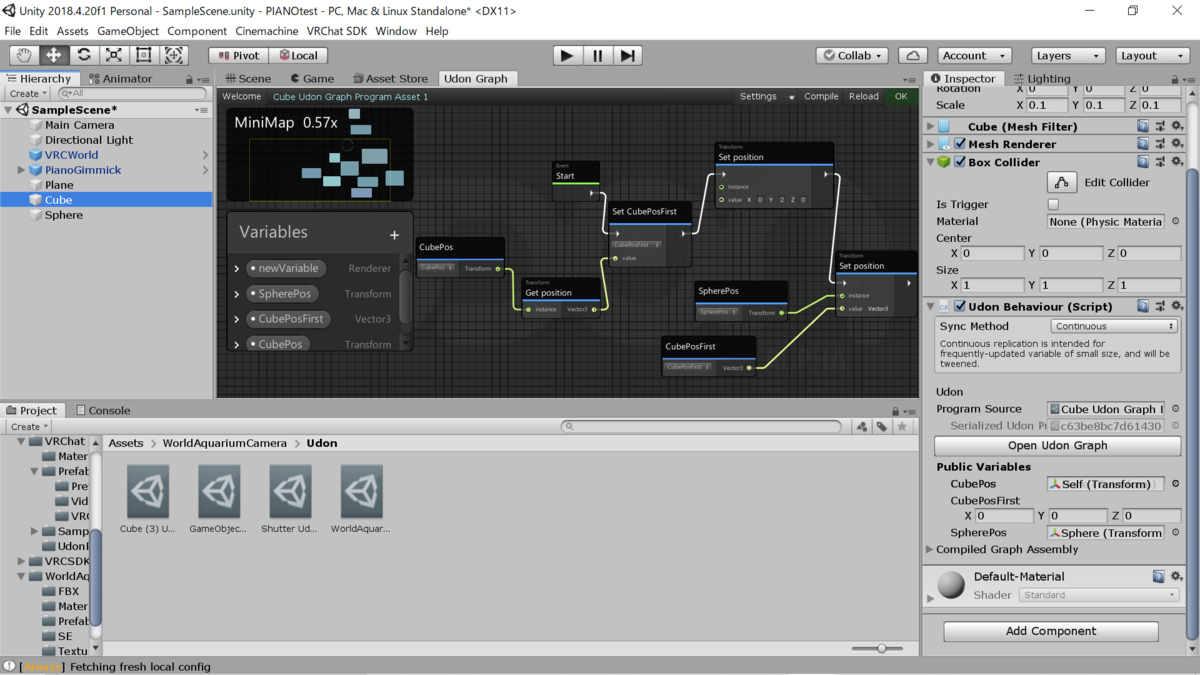Select the GameObject Udon asset thumbnail
The image size is (1200, 675).
219,491
